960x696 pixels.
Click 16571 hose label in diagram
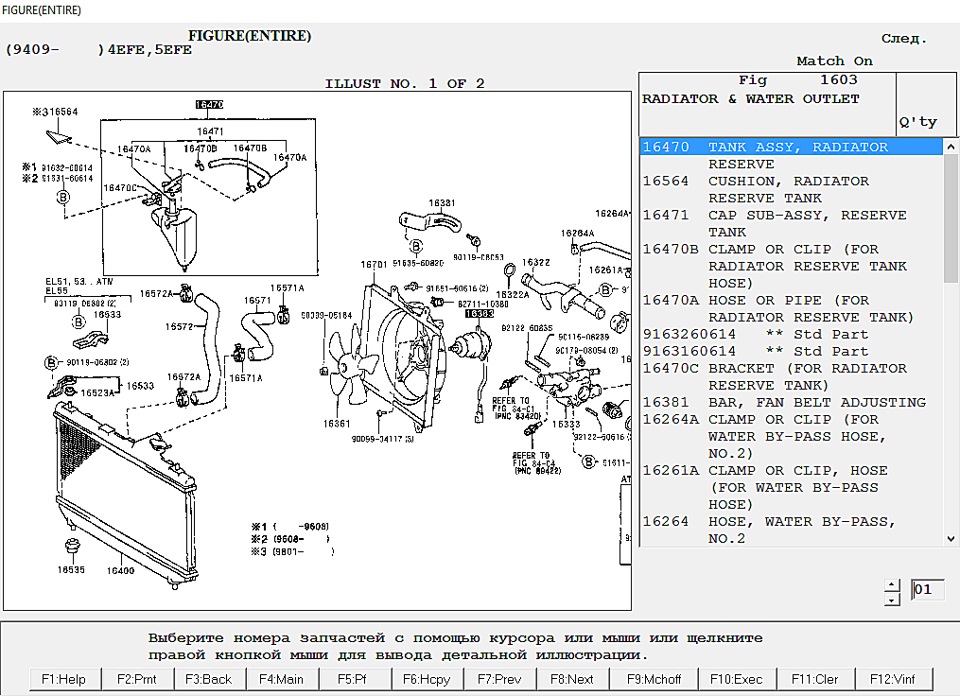[x=257, y=301]
